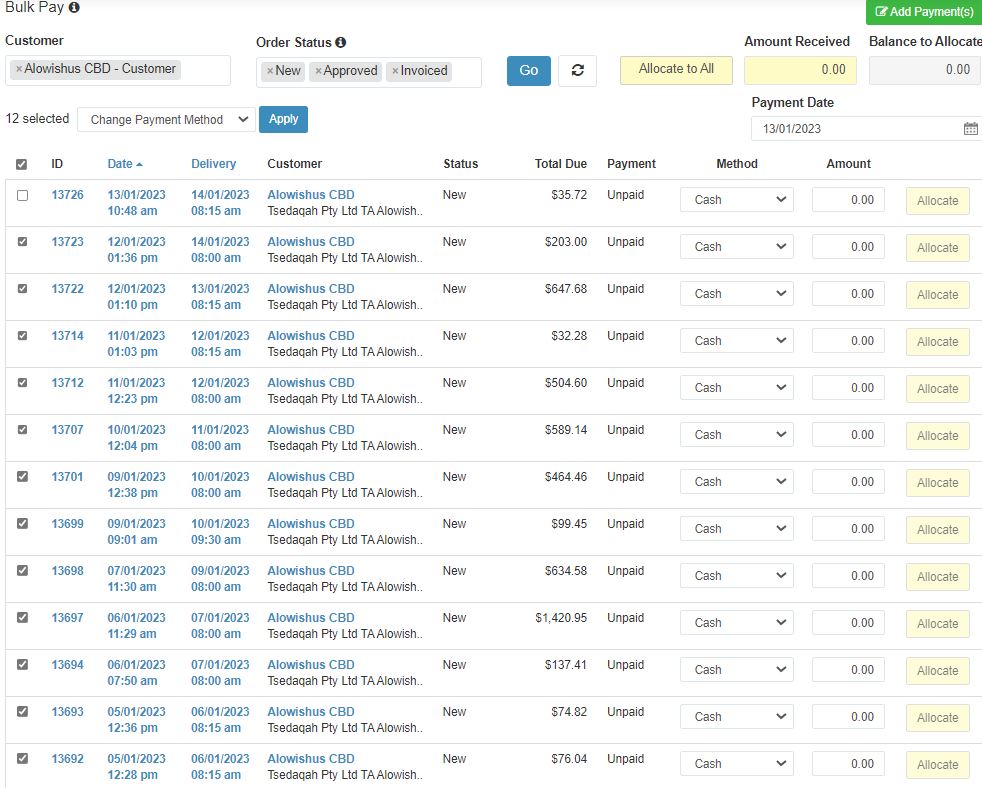Open order ID 13694 link

(68, 665)
